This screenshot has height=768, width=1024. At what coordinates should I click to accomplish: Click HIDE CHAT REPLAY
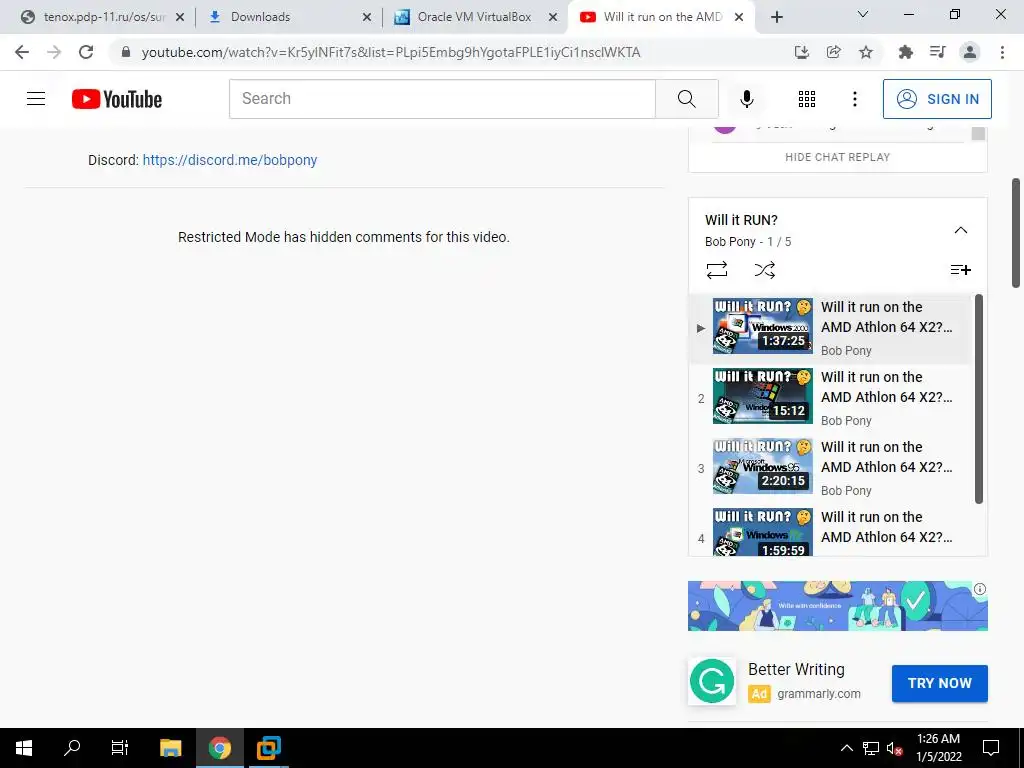(x=837, y=157)
